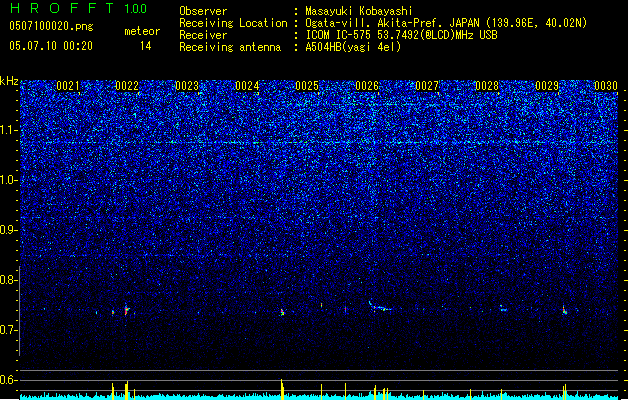Click the kHz axis unit label
Screen dimensions: 629x400
9,81
